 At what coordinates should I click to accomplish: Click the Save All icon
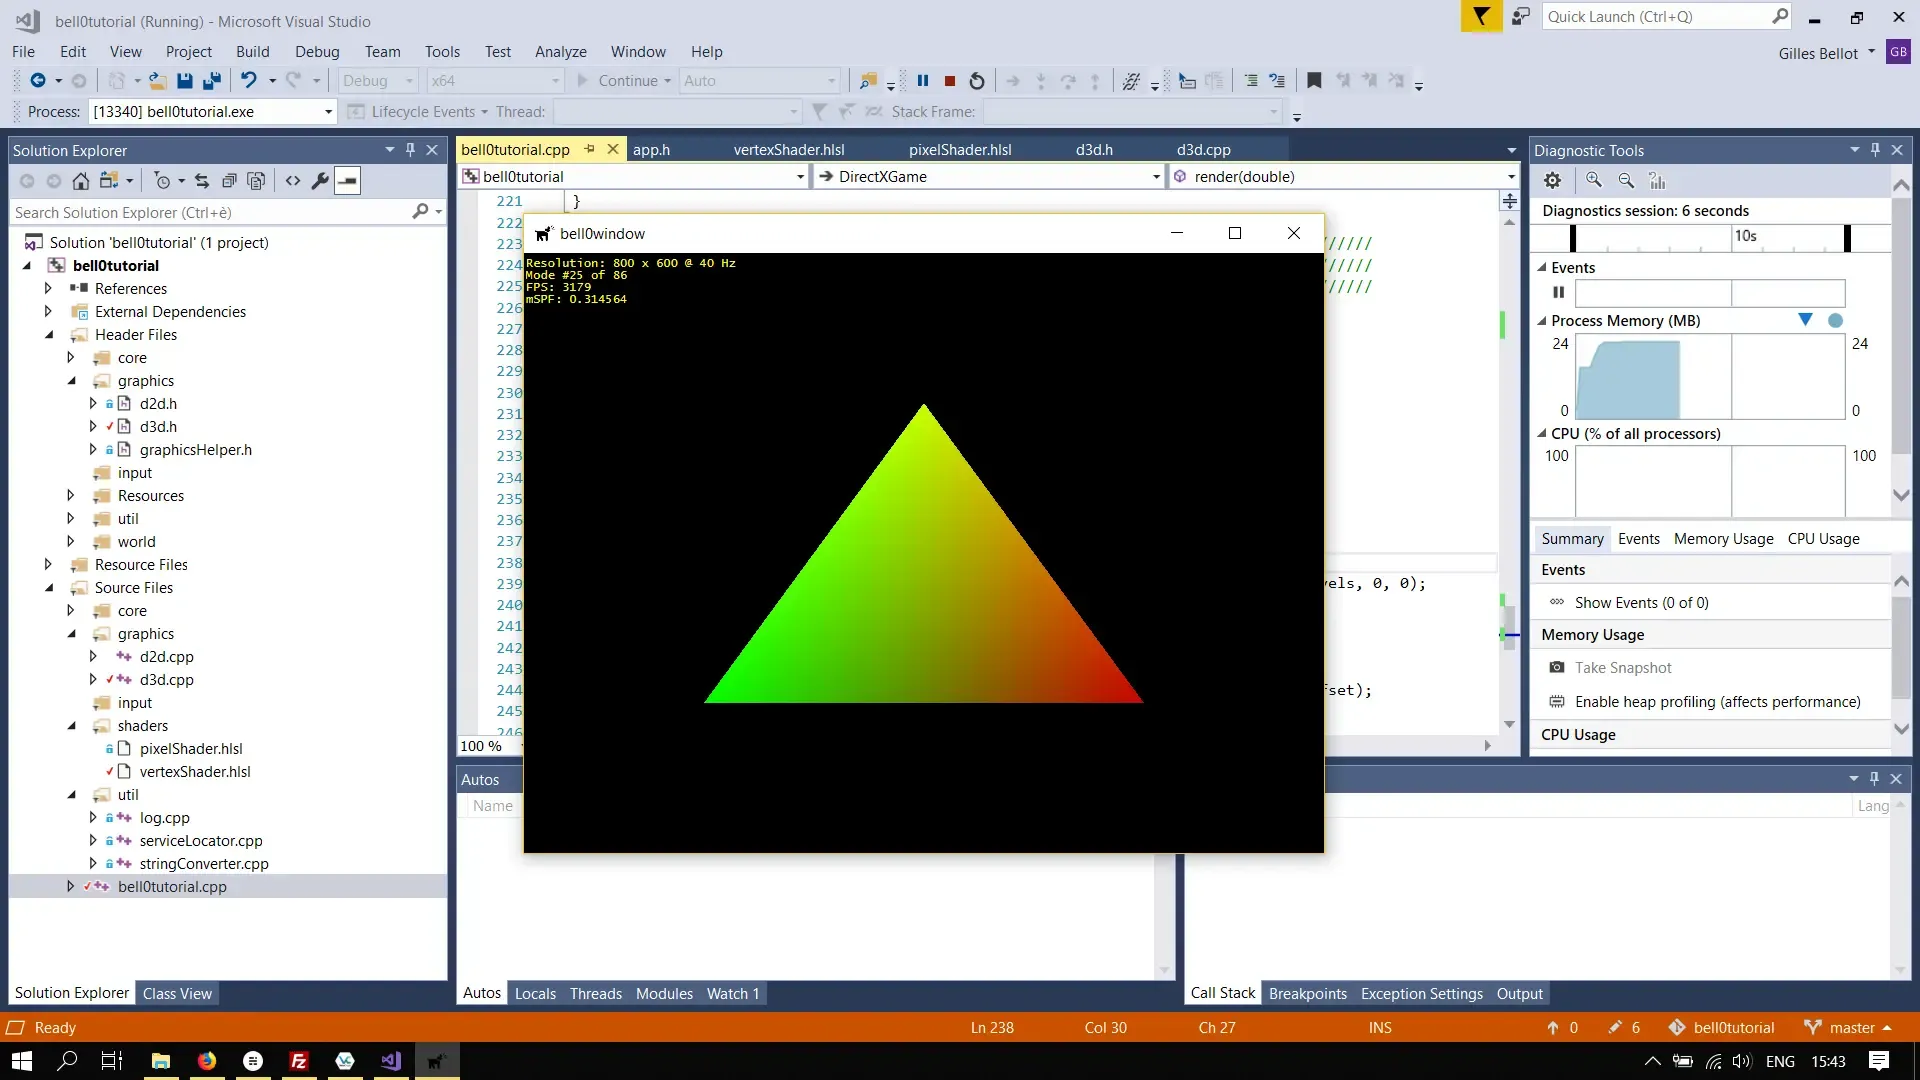point(212,81)
